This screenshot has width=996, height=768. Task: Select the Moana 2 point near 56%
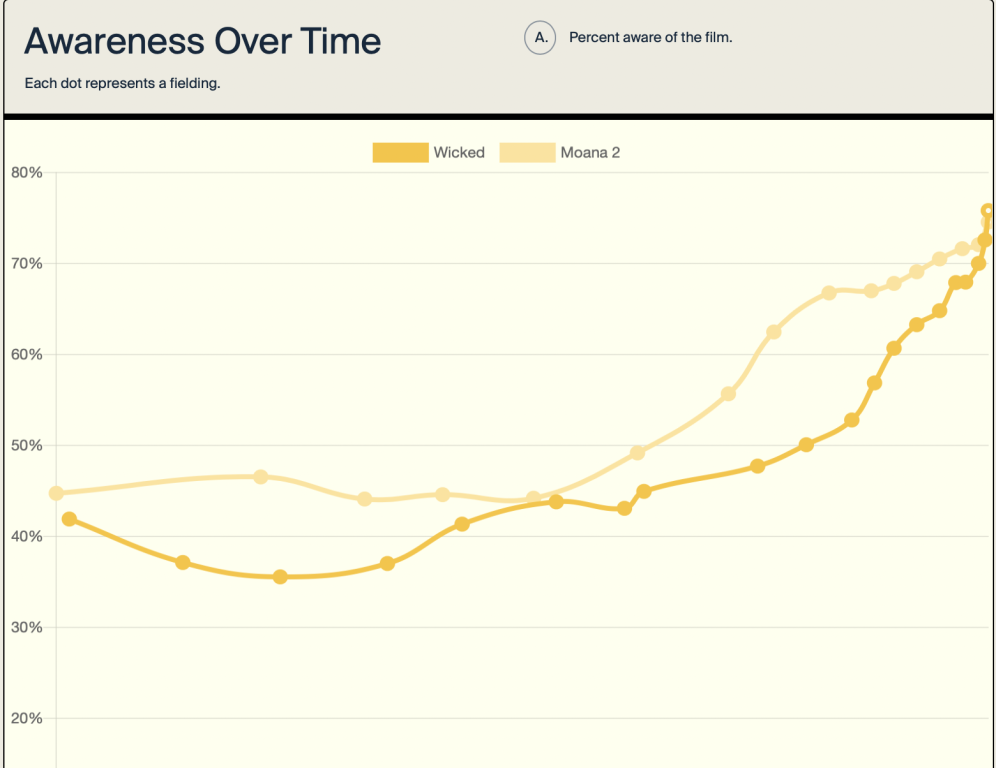pos(729,394)
